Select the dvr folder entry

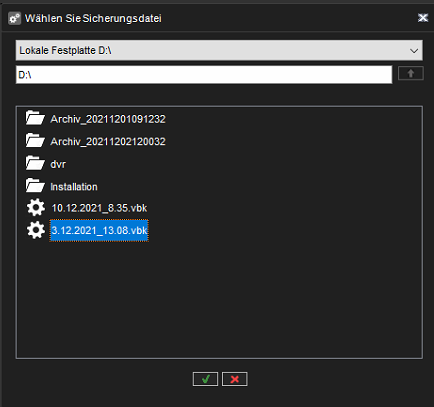click(x=58, y=164)
